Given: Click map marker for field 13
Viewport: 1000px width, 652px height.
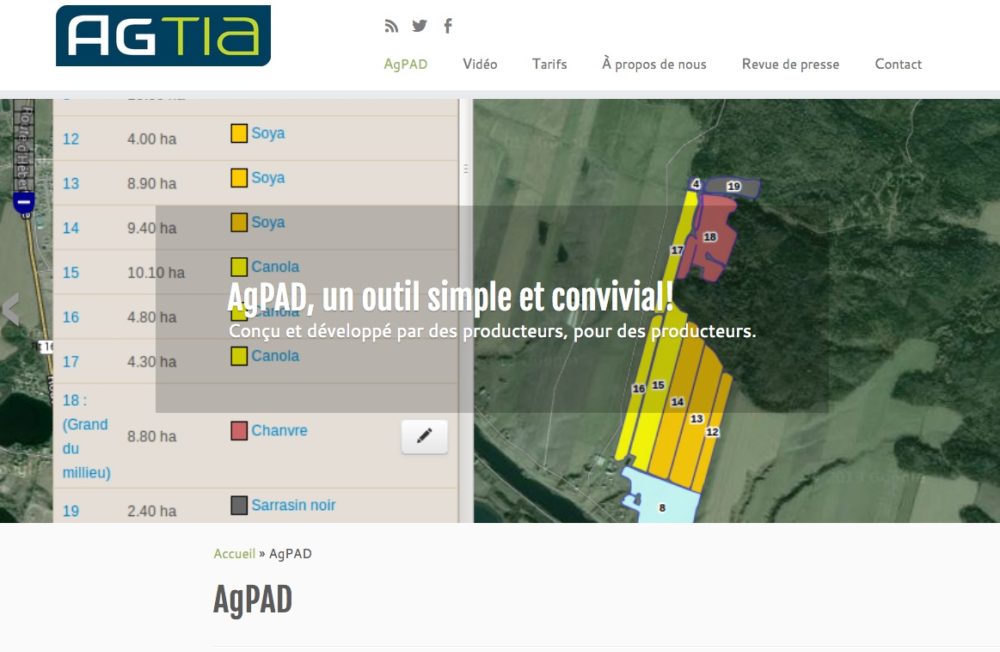Looking at the screenshot, I should 696,419.
